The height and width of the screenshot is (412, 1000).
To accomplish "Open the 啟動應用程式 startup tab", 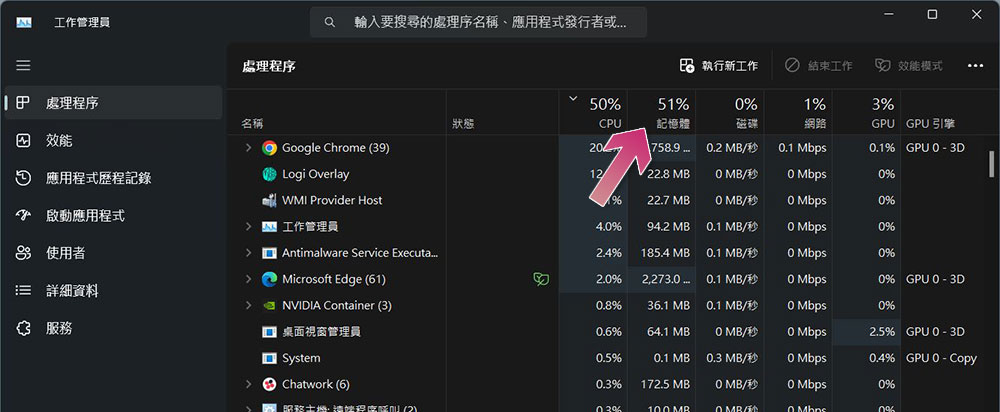I will click(x=114, y=216).
